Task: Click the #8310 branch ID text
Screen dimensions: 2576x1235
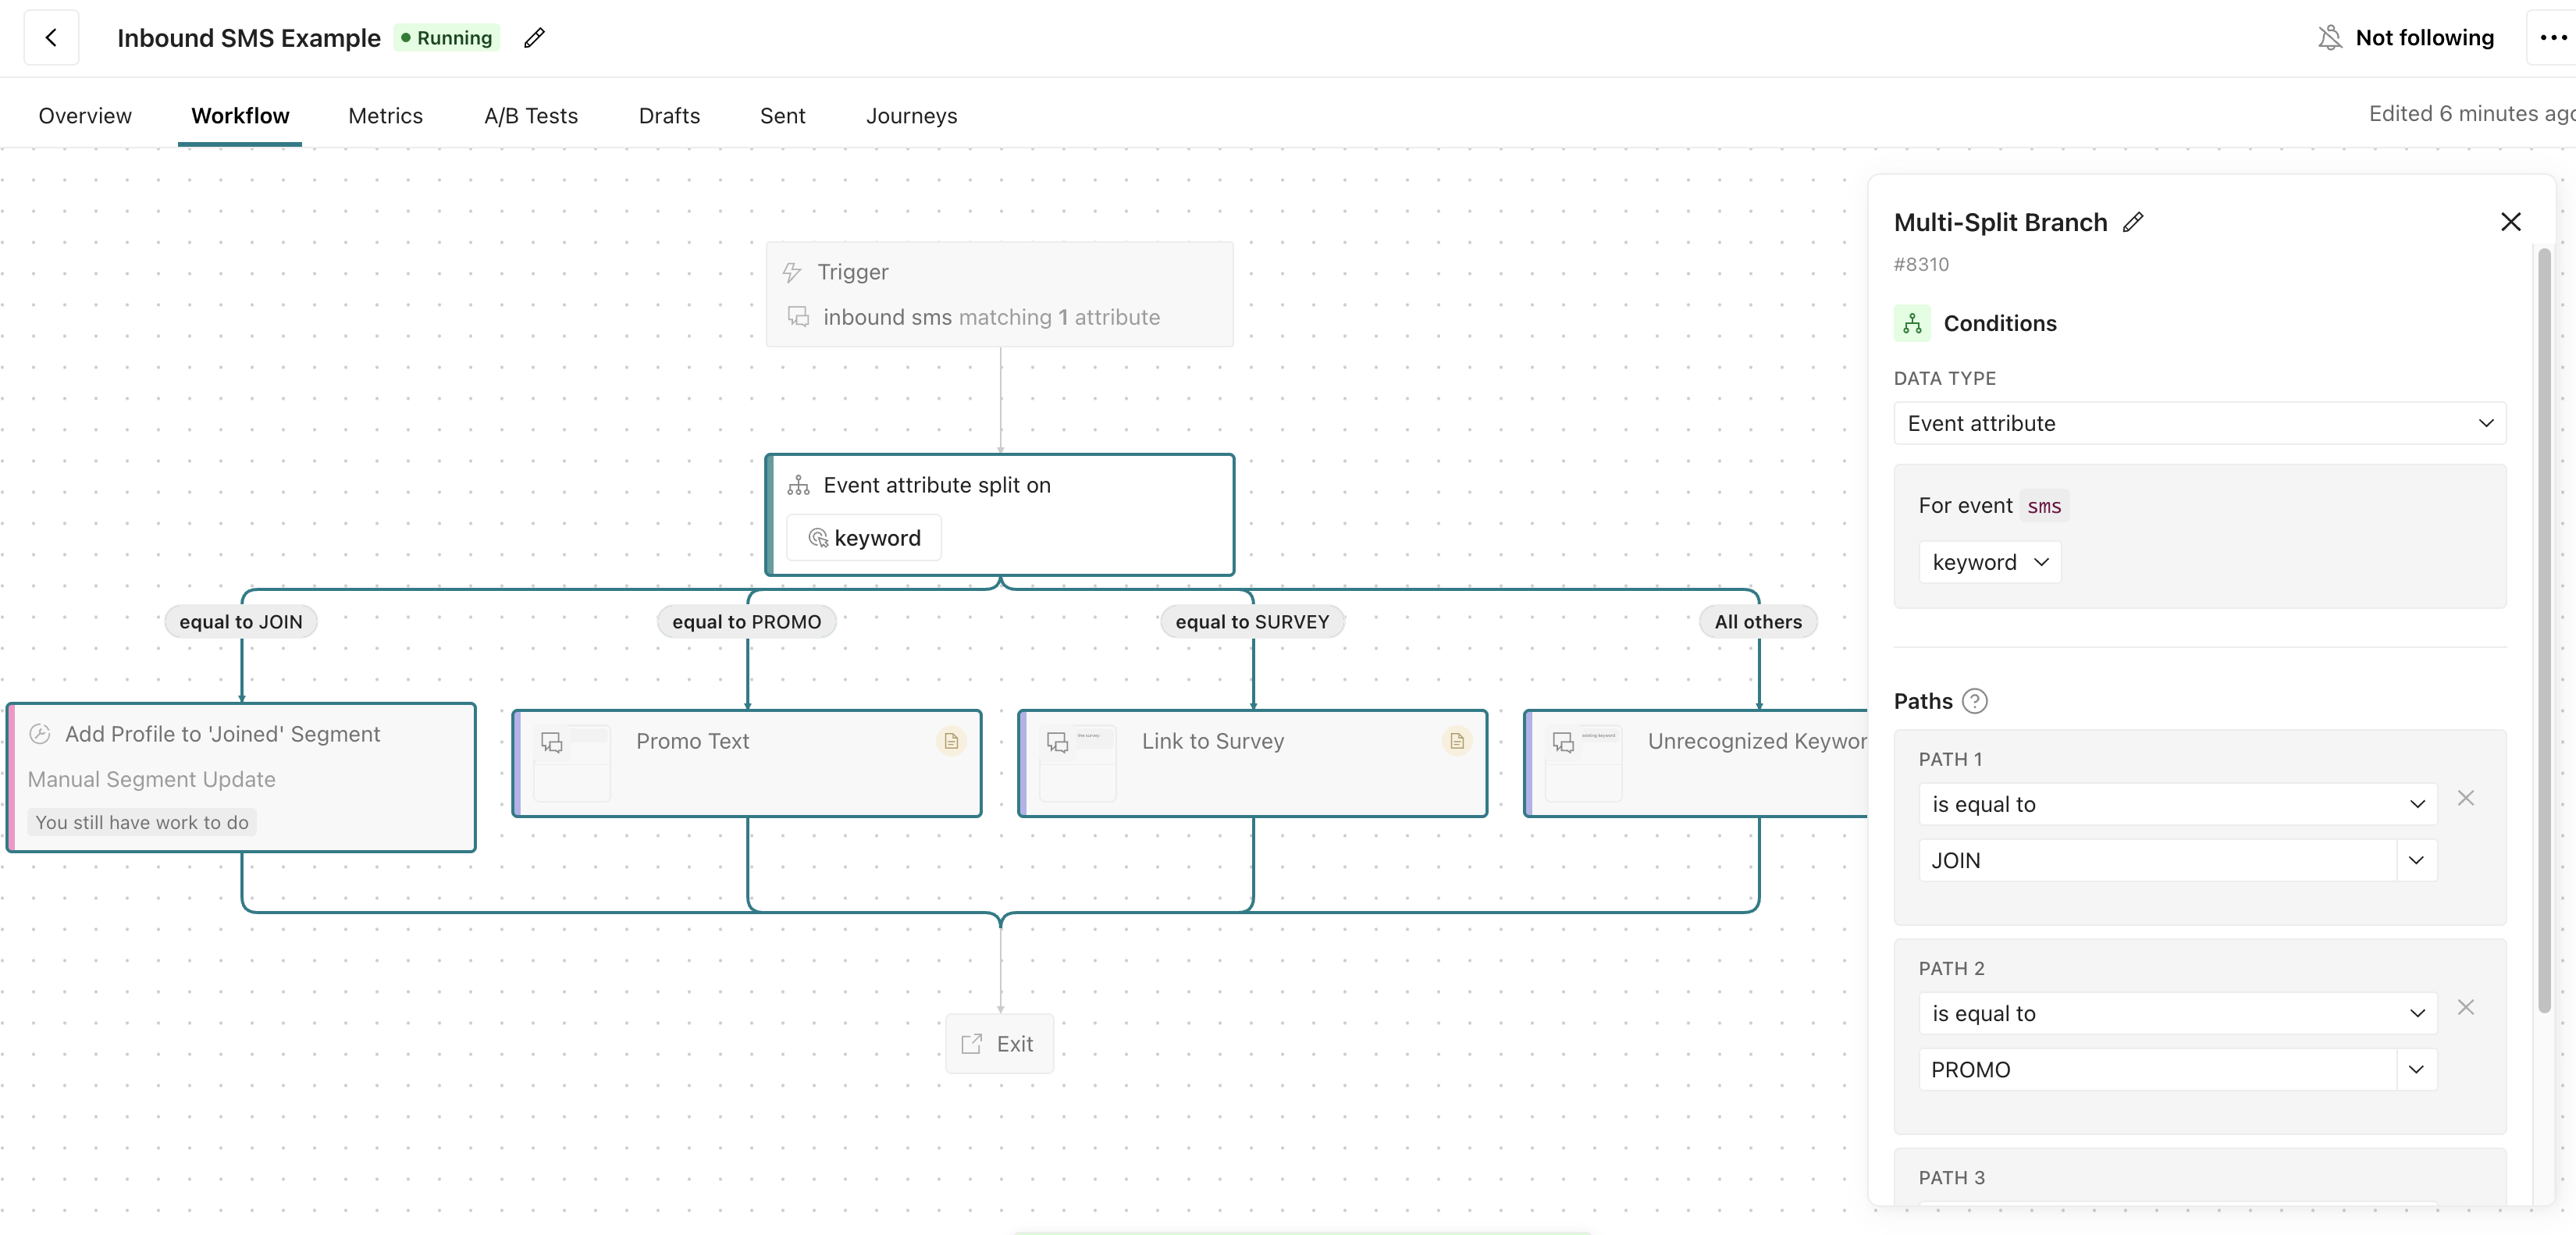Action: point(1921,264)
